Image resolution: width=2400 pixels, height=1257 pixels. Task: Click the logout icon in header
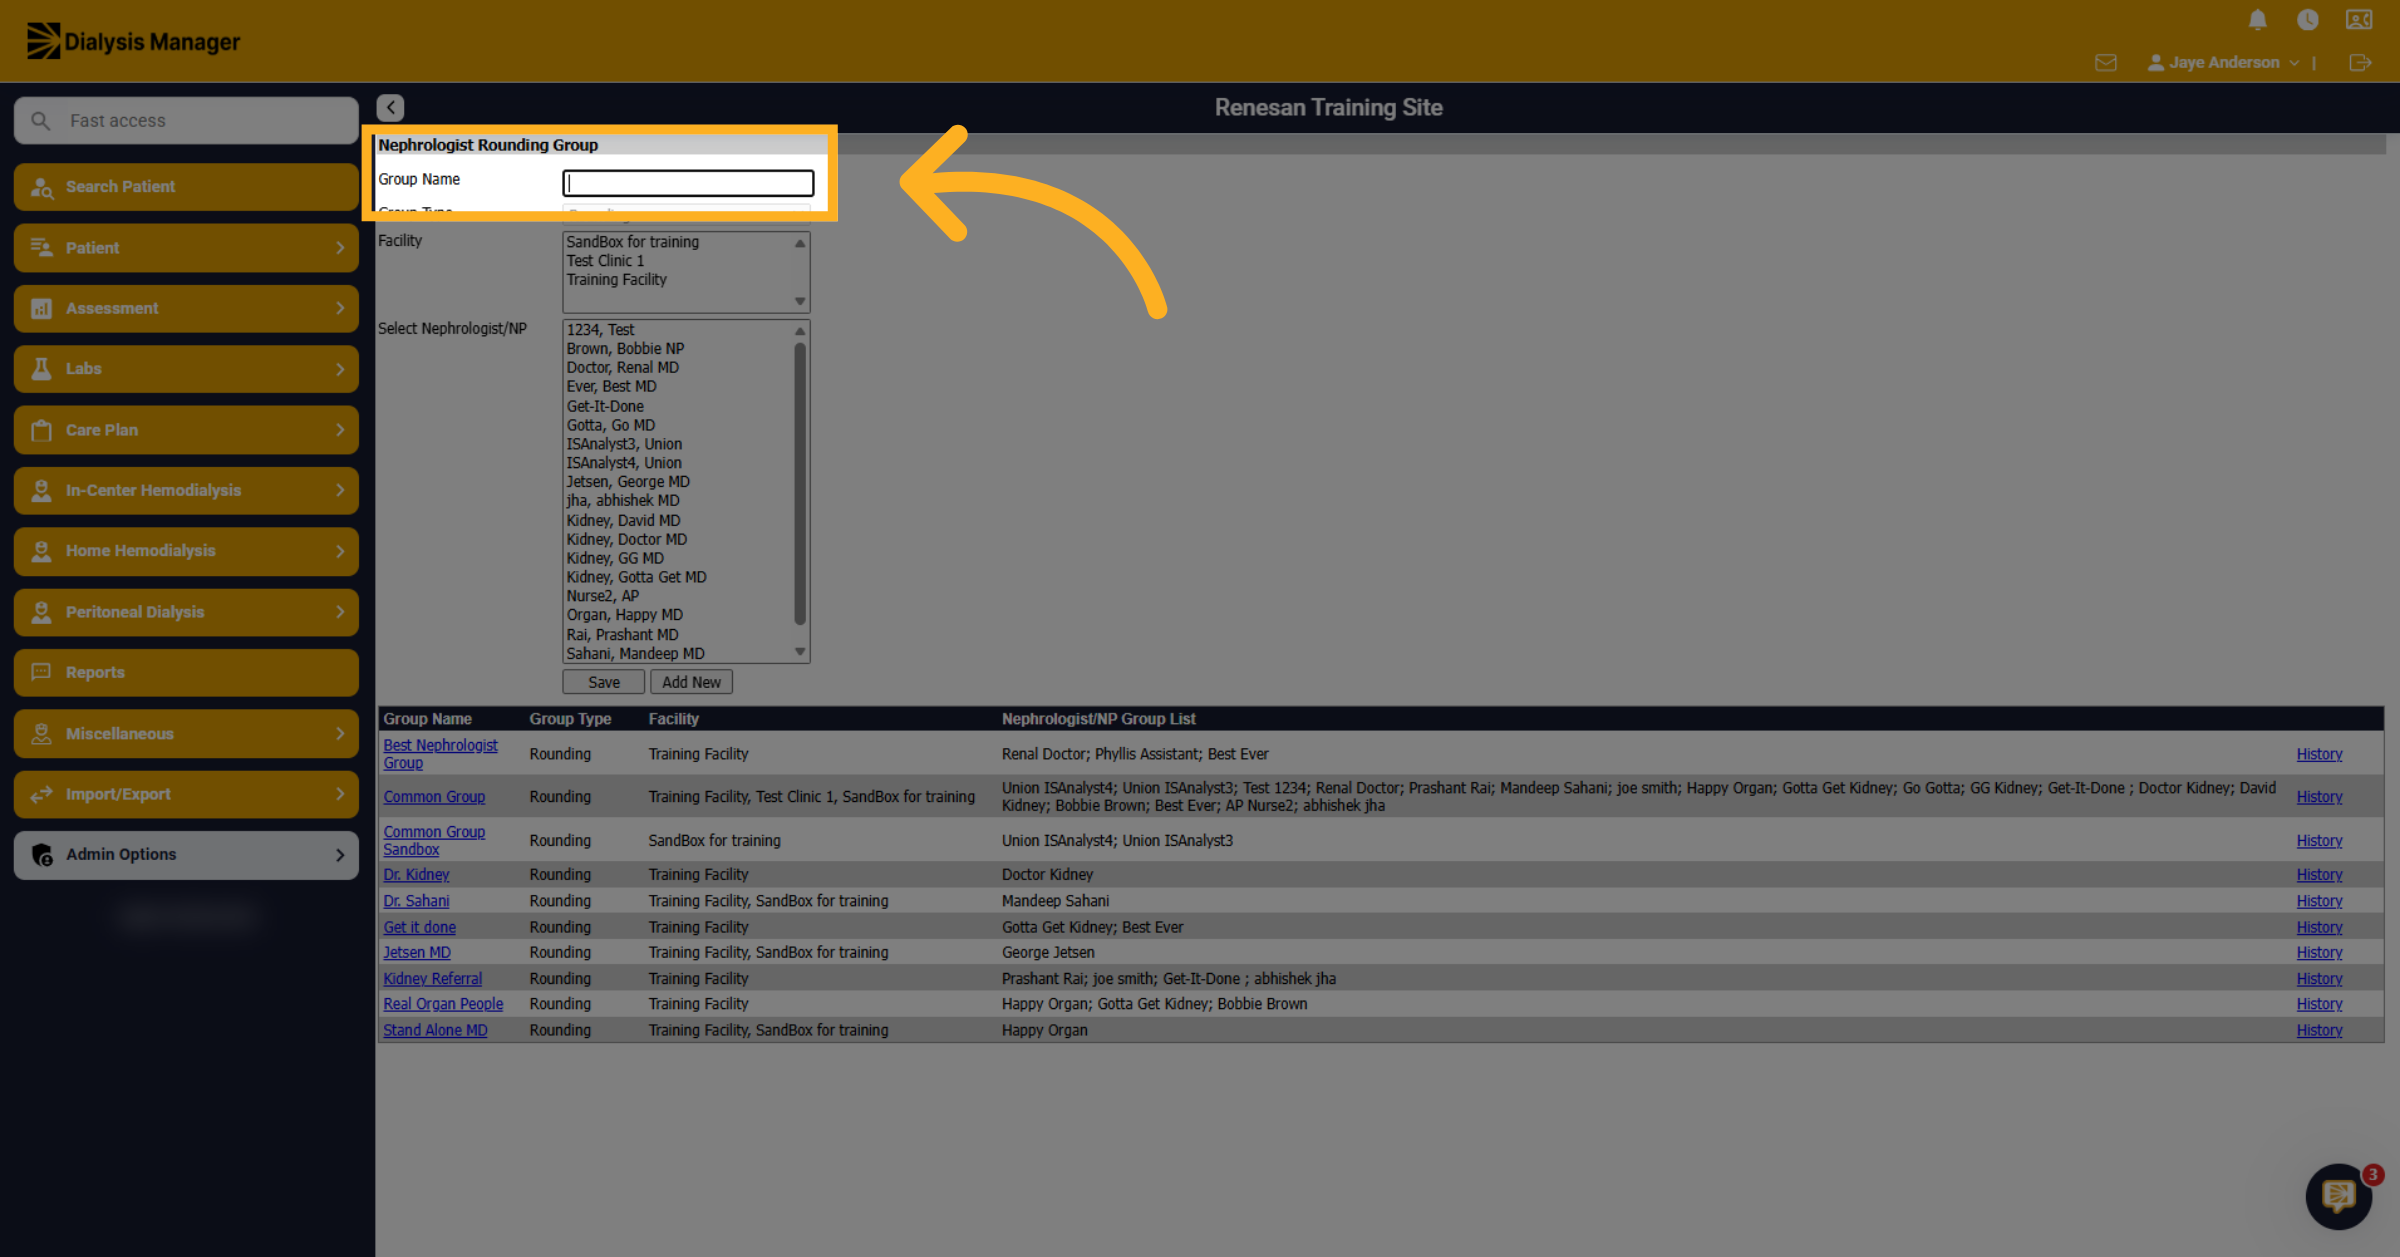pos(2359,62)
